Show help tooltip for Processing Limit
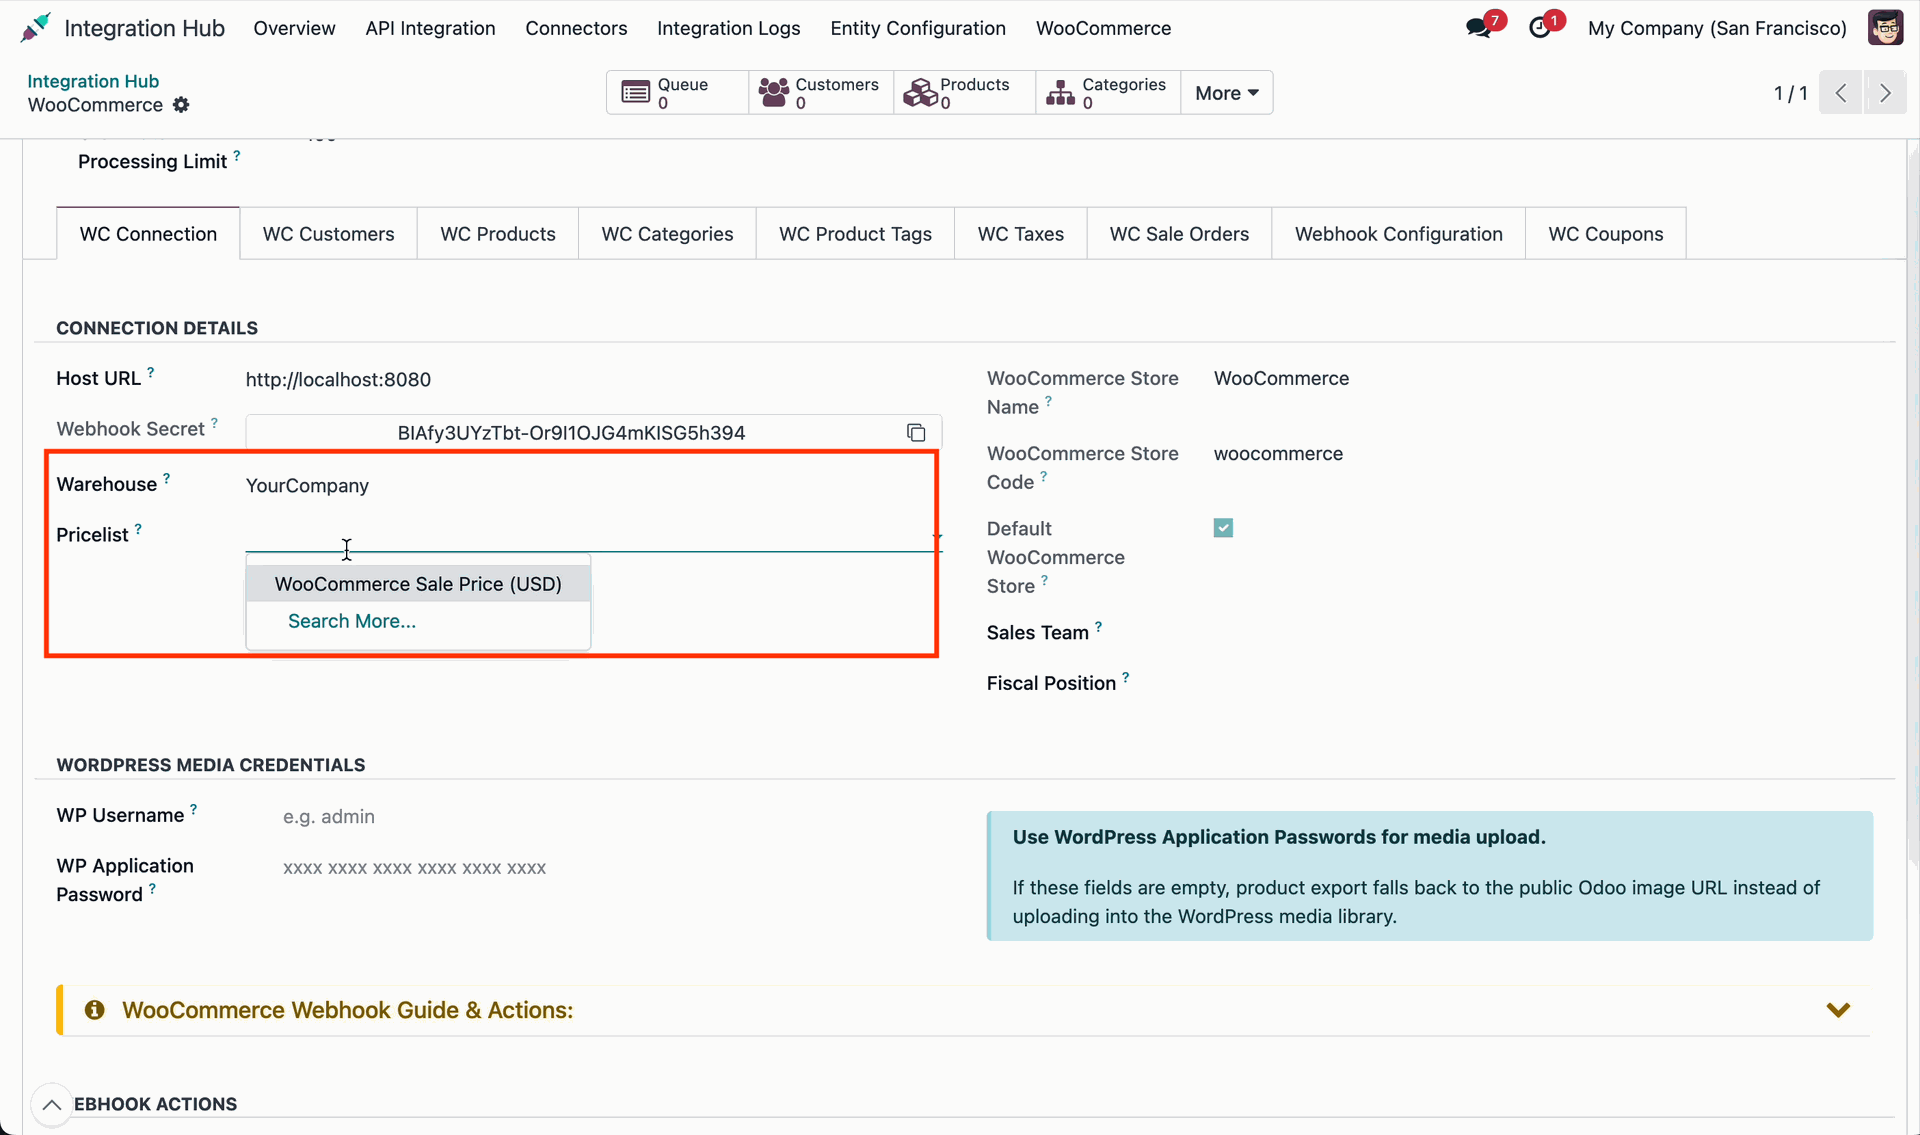This screenshot has height=1135, width=1920. pyautogui.click(x=237, y=156)
